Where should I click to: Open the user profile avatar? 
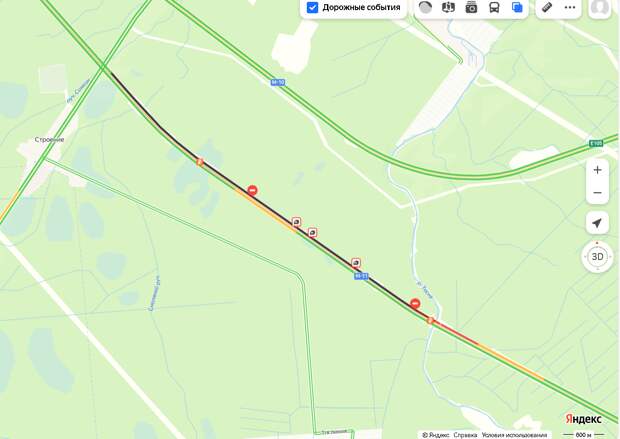pos(600,7)
